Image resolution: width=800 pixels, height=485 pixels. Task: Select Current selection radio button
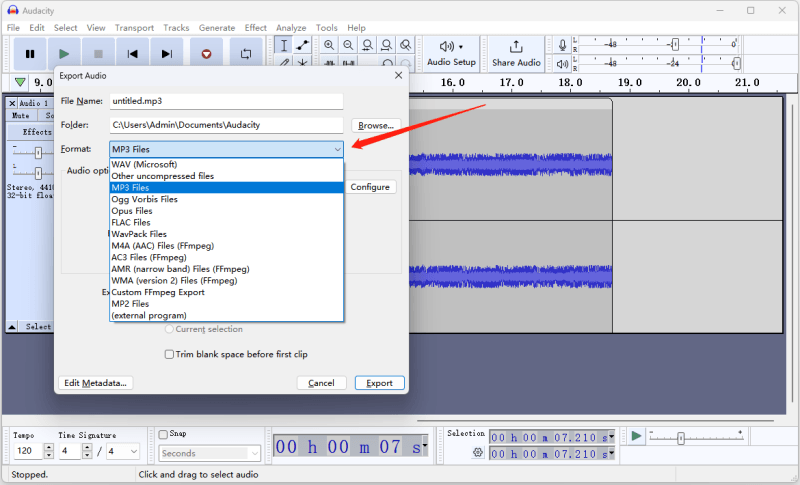click(x=169, y=329)
